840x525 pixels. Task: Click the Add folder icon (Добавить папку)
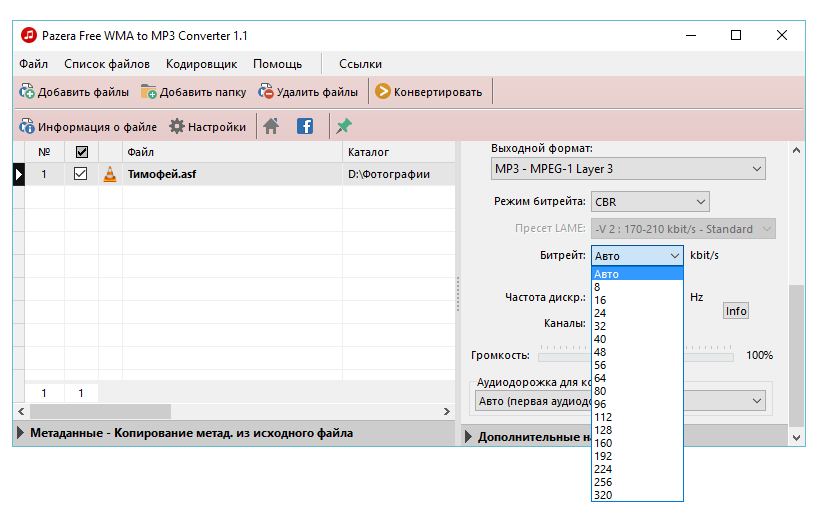[148, 92]
